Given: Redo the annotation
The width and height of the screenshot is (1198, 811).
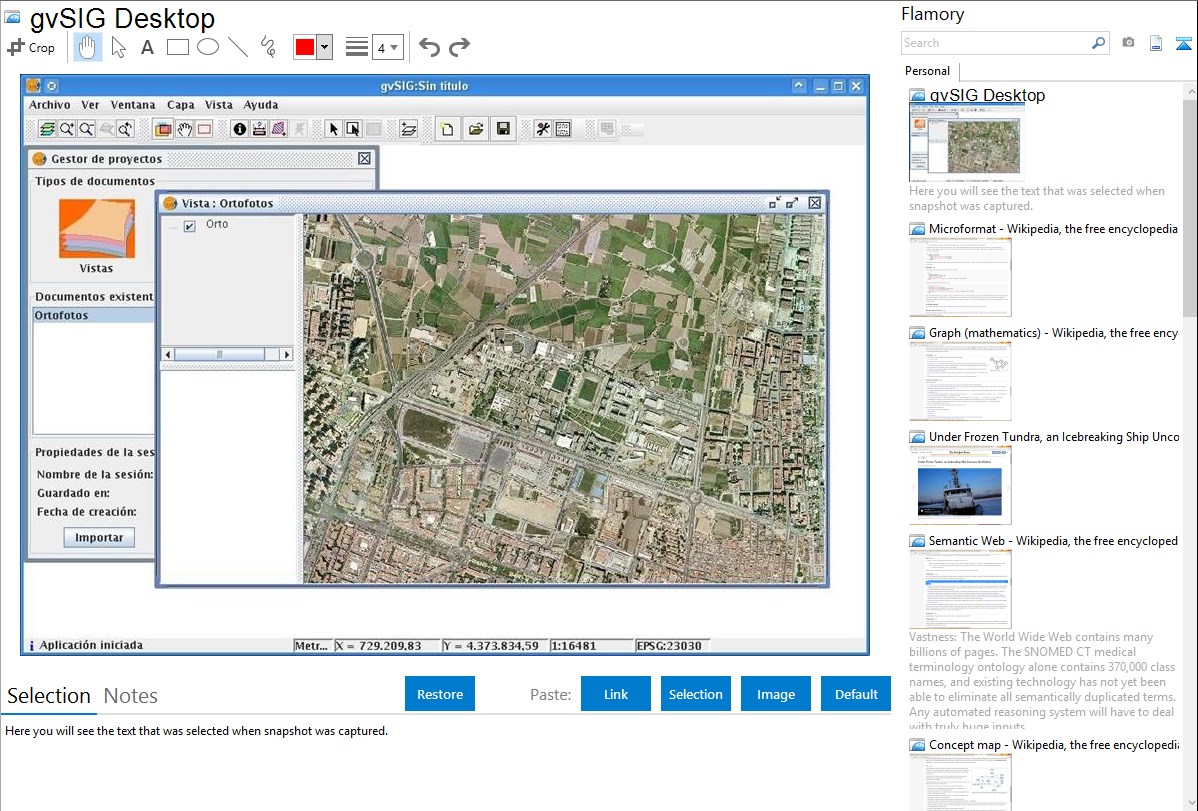Looking at the screenshot, I should click(x=459, y=47).
